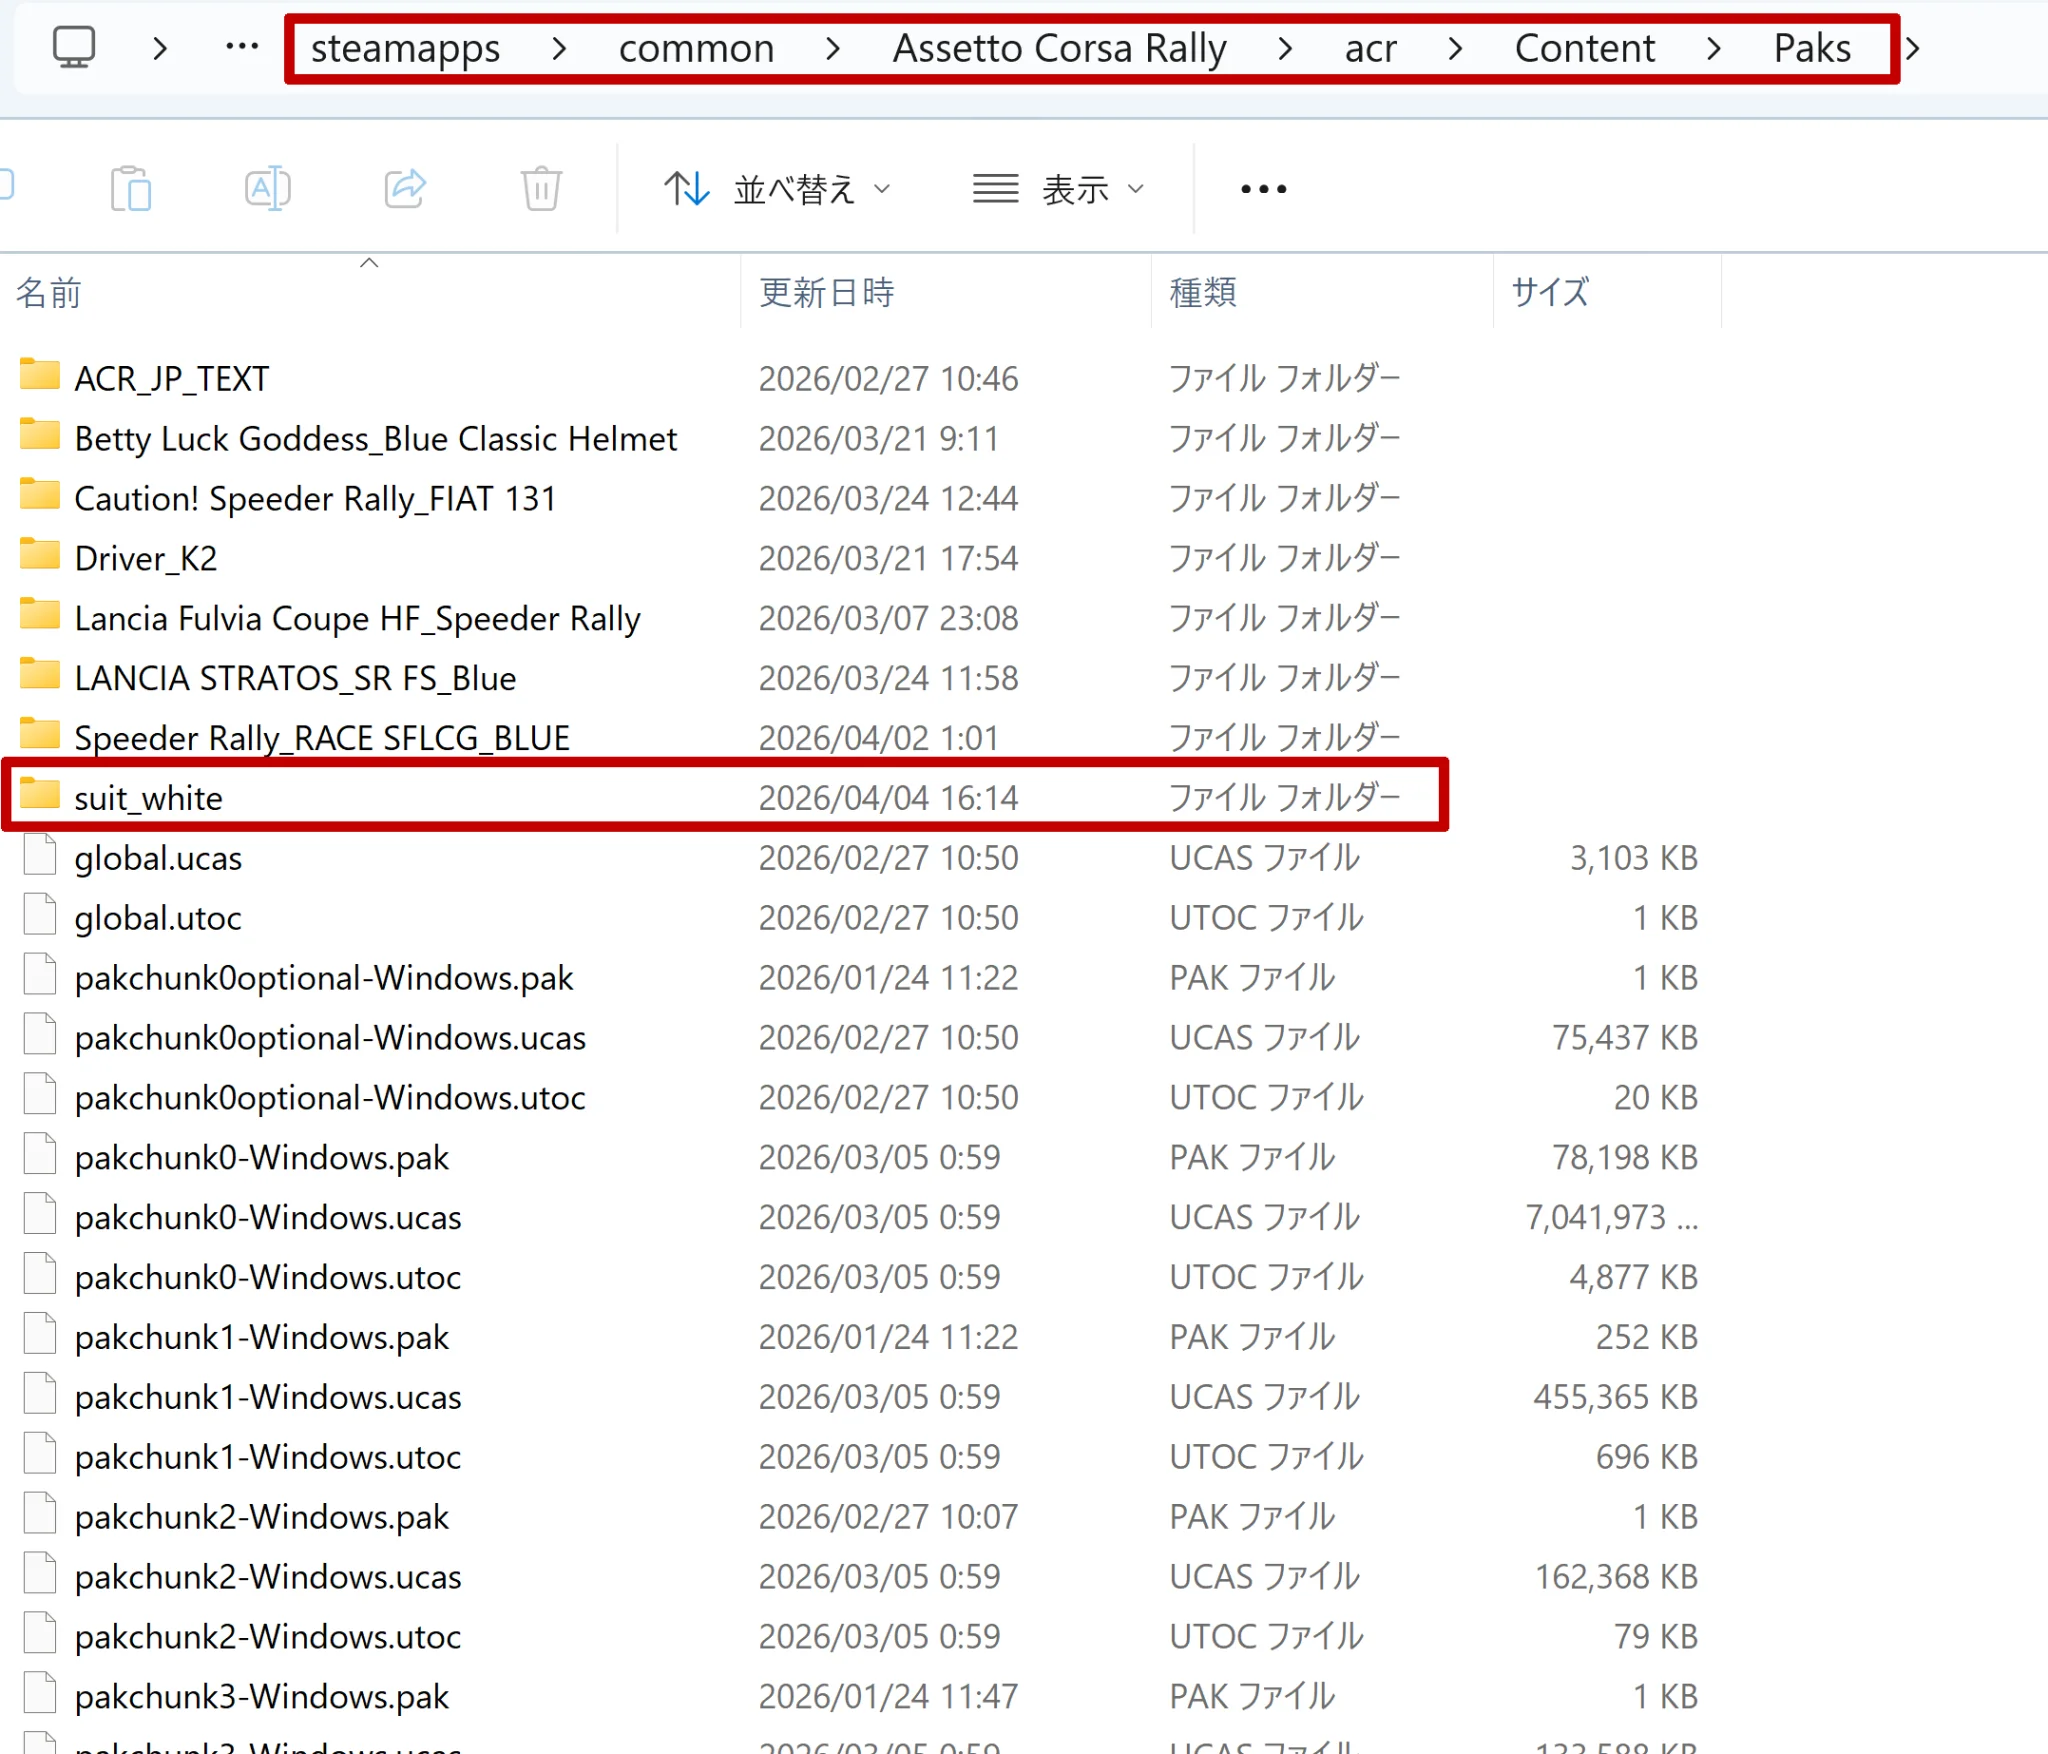Expand chevron after Paks in address bar
The height and width of the screenshot is (1754, 2048).
click(1913, 48)
